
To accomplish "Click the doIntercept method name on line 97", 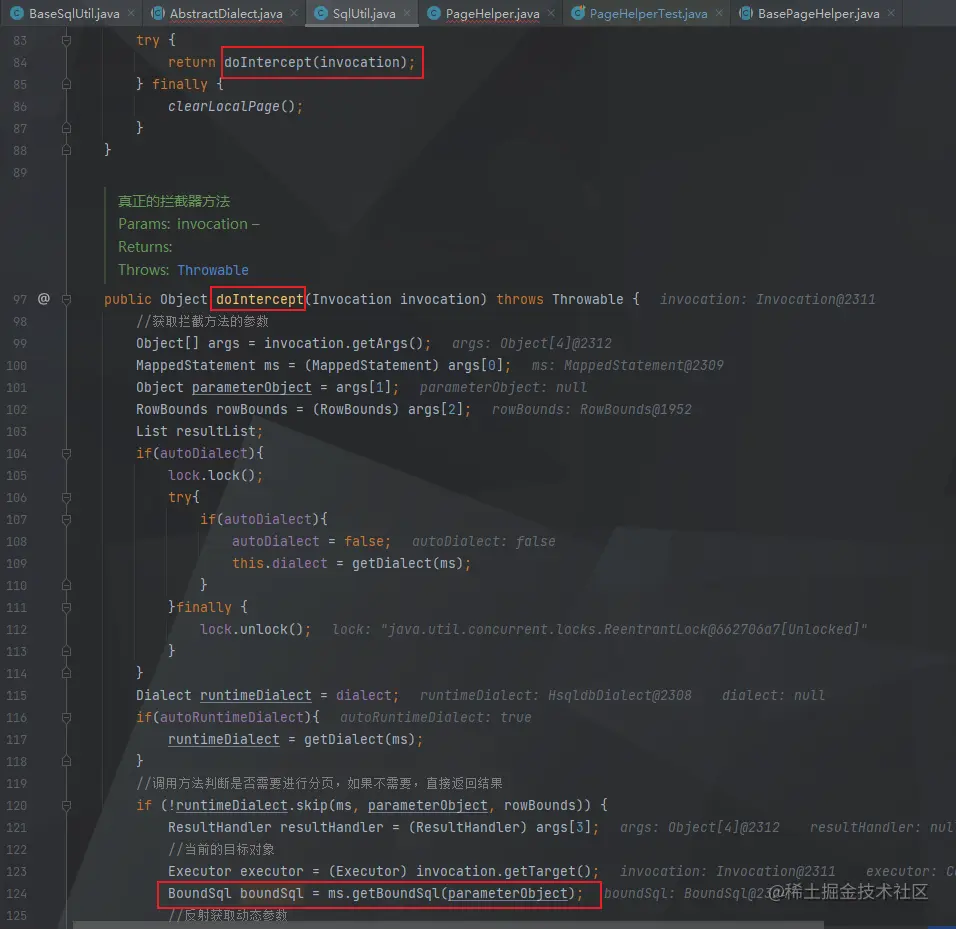I will (x=259, y=299).
